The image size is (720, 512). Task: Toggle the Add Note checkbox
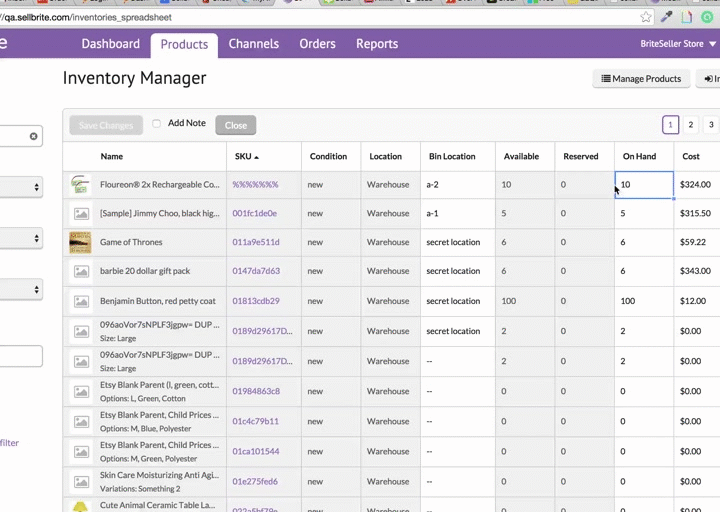(157, 124)
